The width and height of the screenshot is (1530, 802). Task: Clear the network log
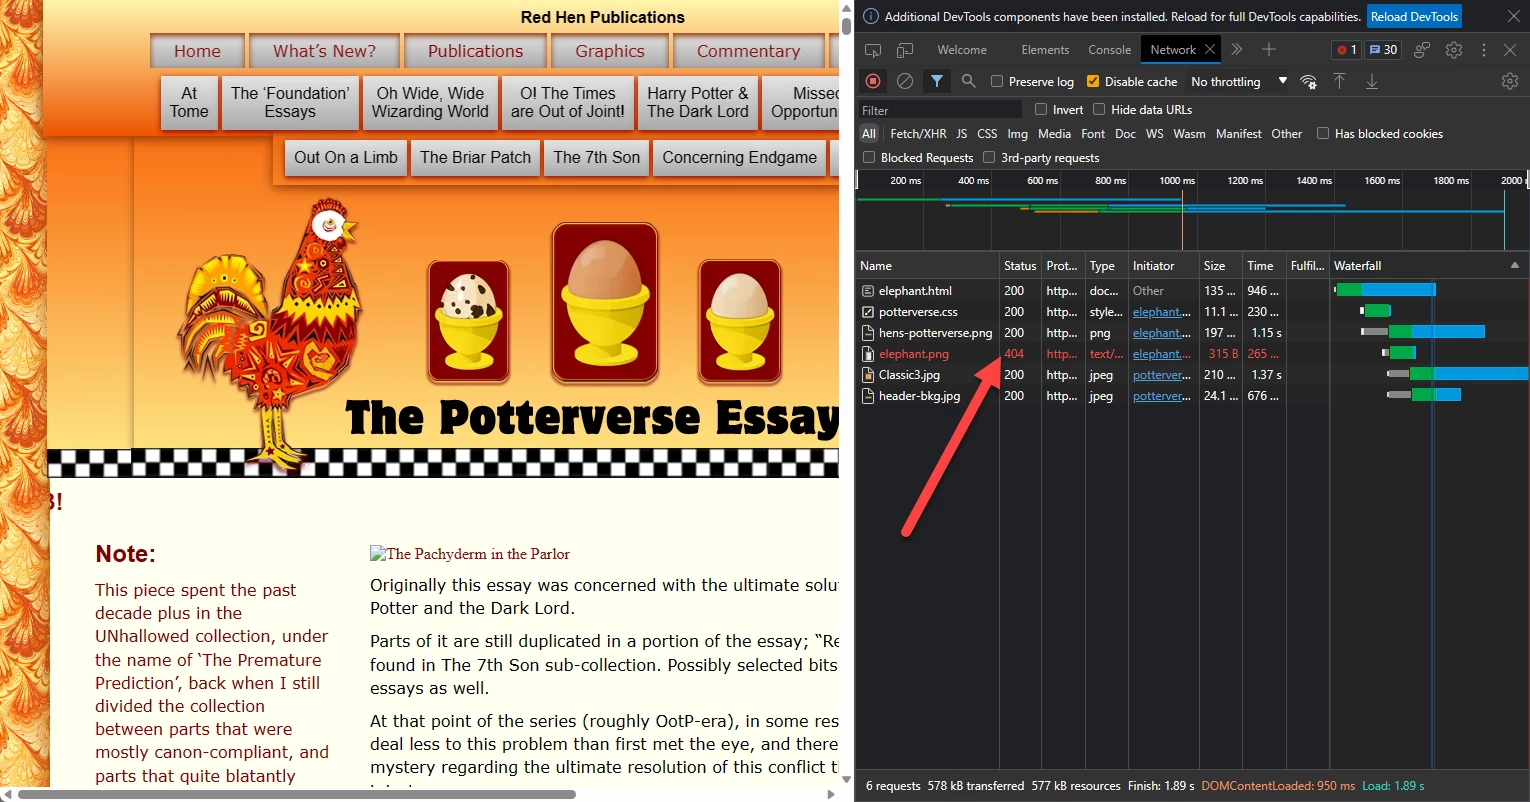tap(905, 81)
